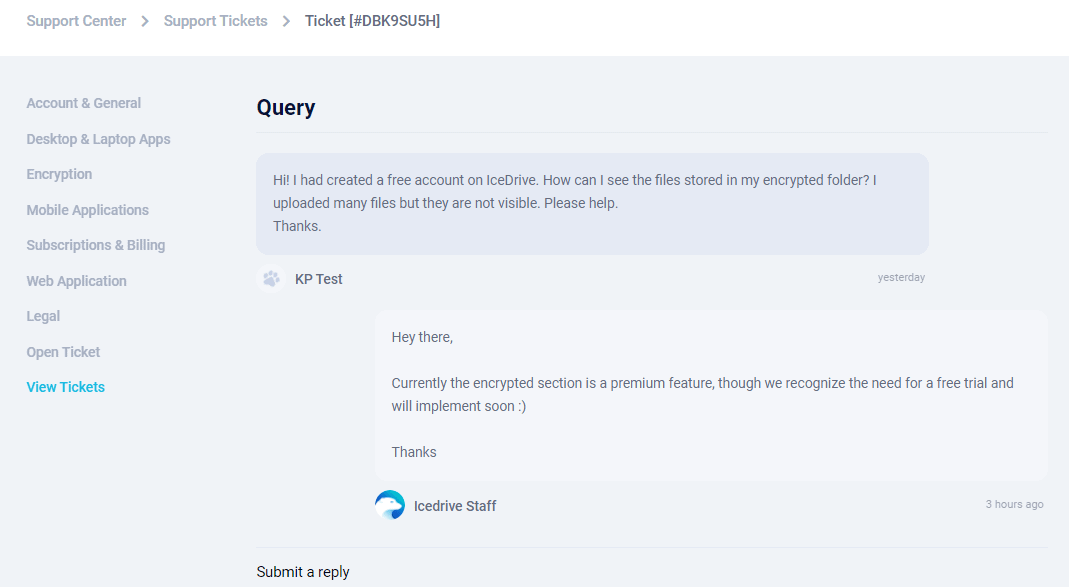Viewport: 1069px width, 587px height.
Task: Click the Submit a reply heading
Action: click(303, 572)
